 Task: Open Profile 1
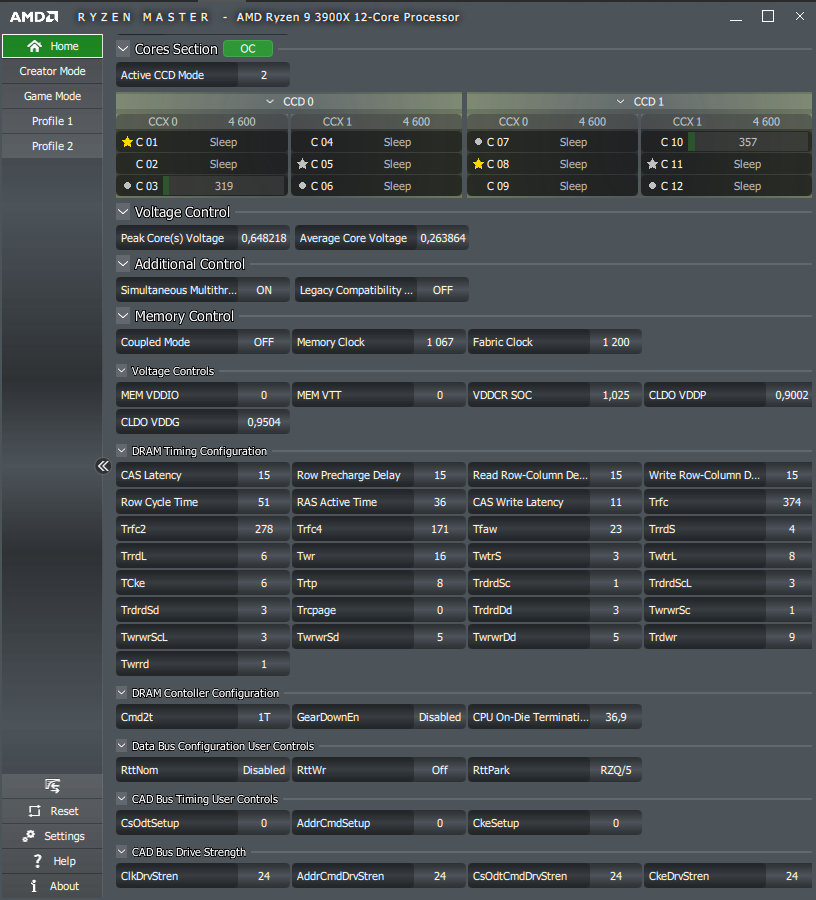(x=52, y=121)
